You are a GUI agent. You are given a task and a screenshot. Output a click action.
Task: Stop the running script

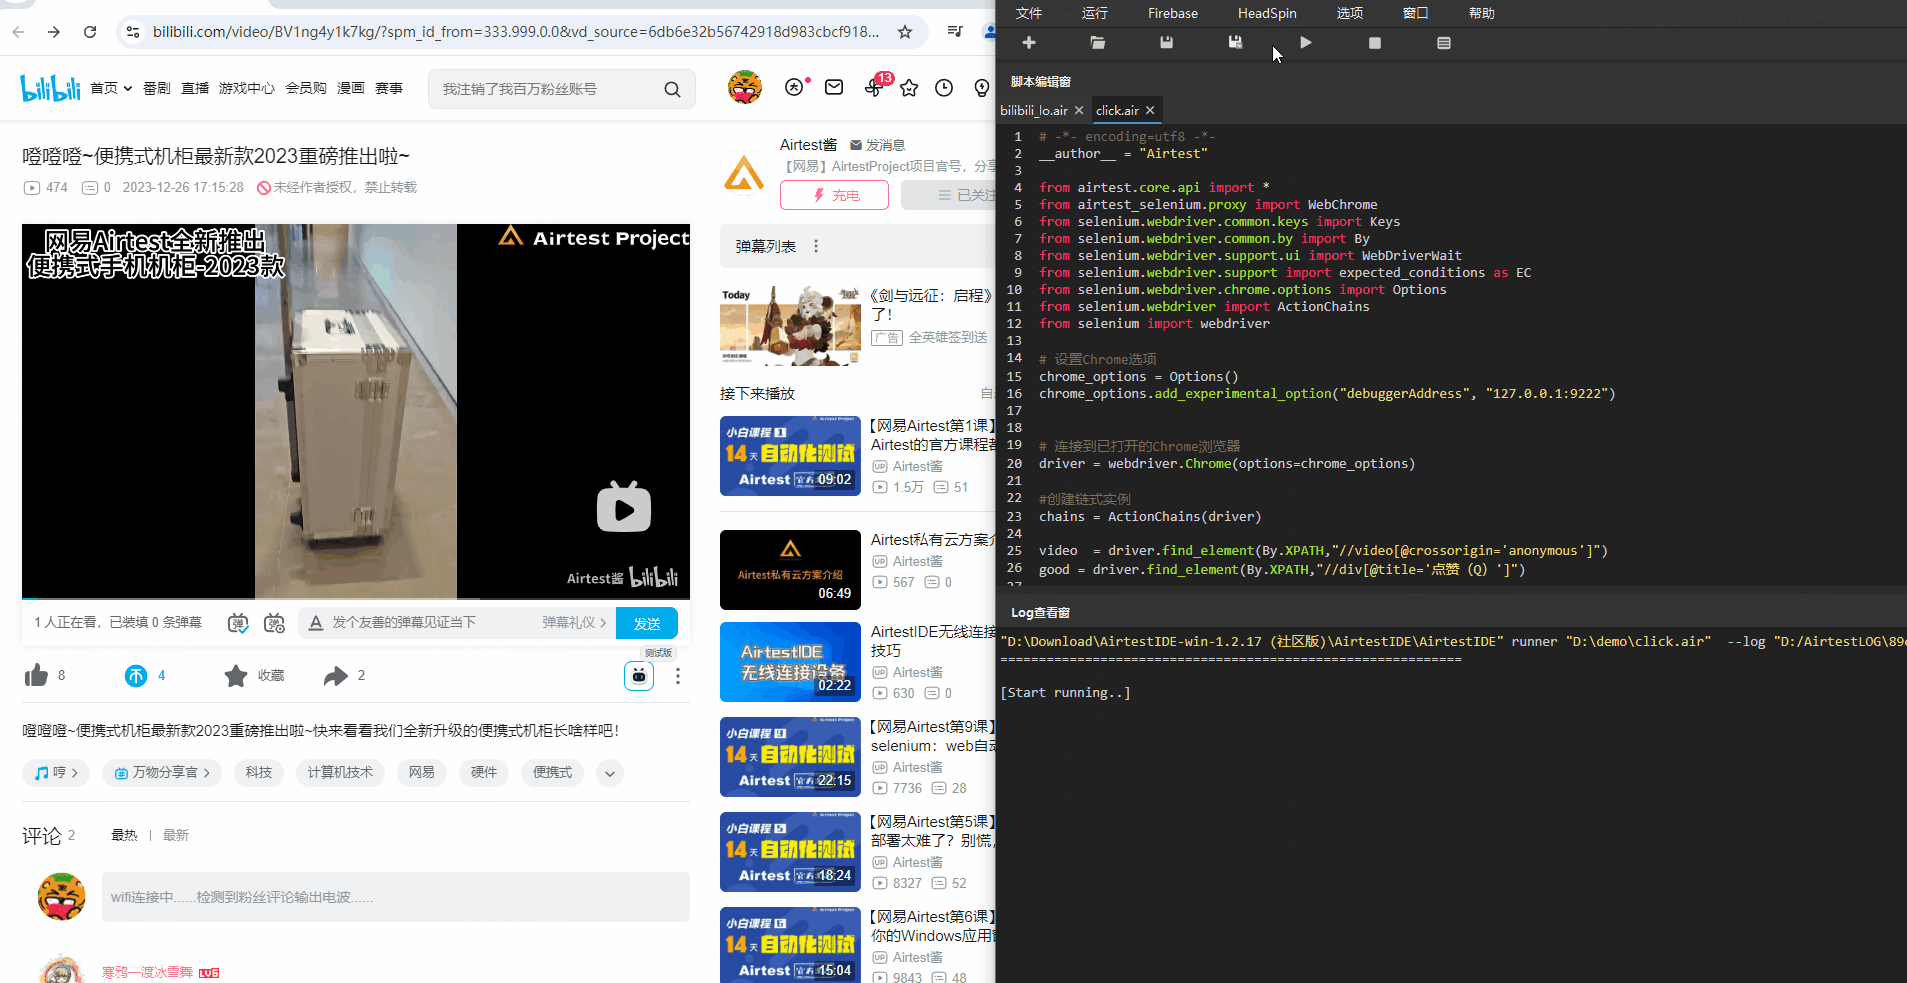pos(1375,43)
